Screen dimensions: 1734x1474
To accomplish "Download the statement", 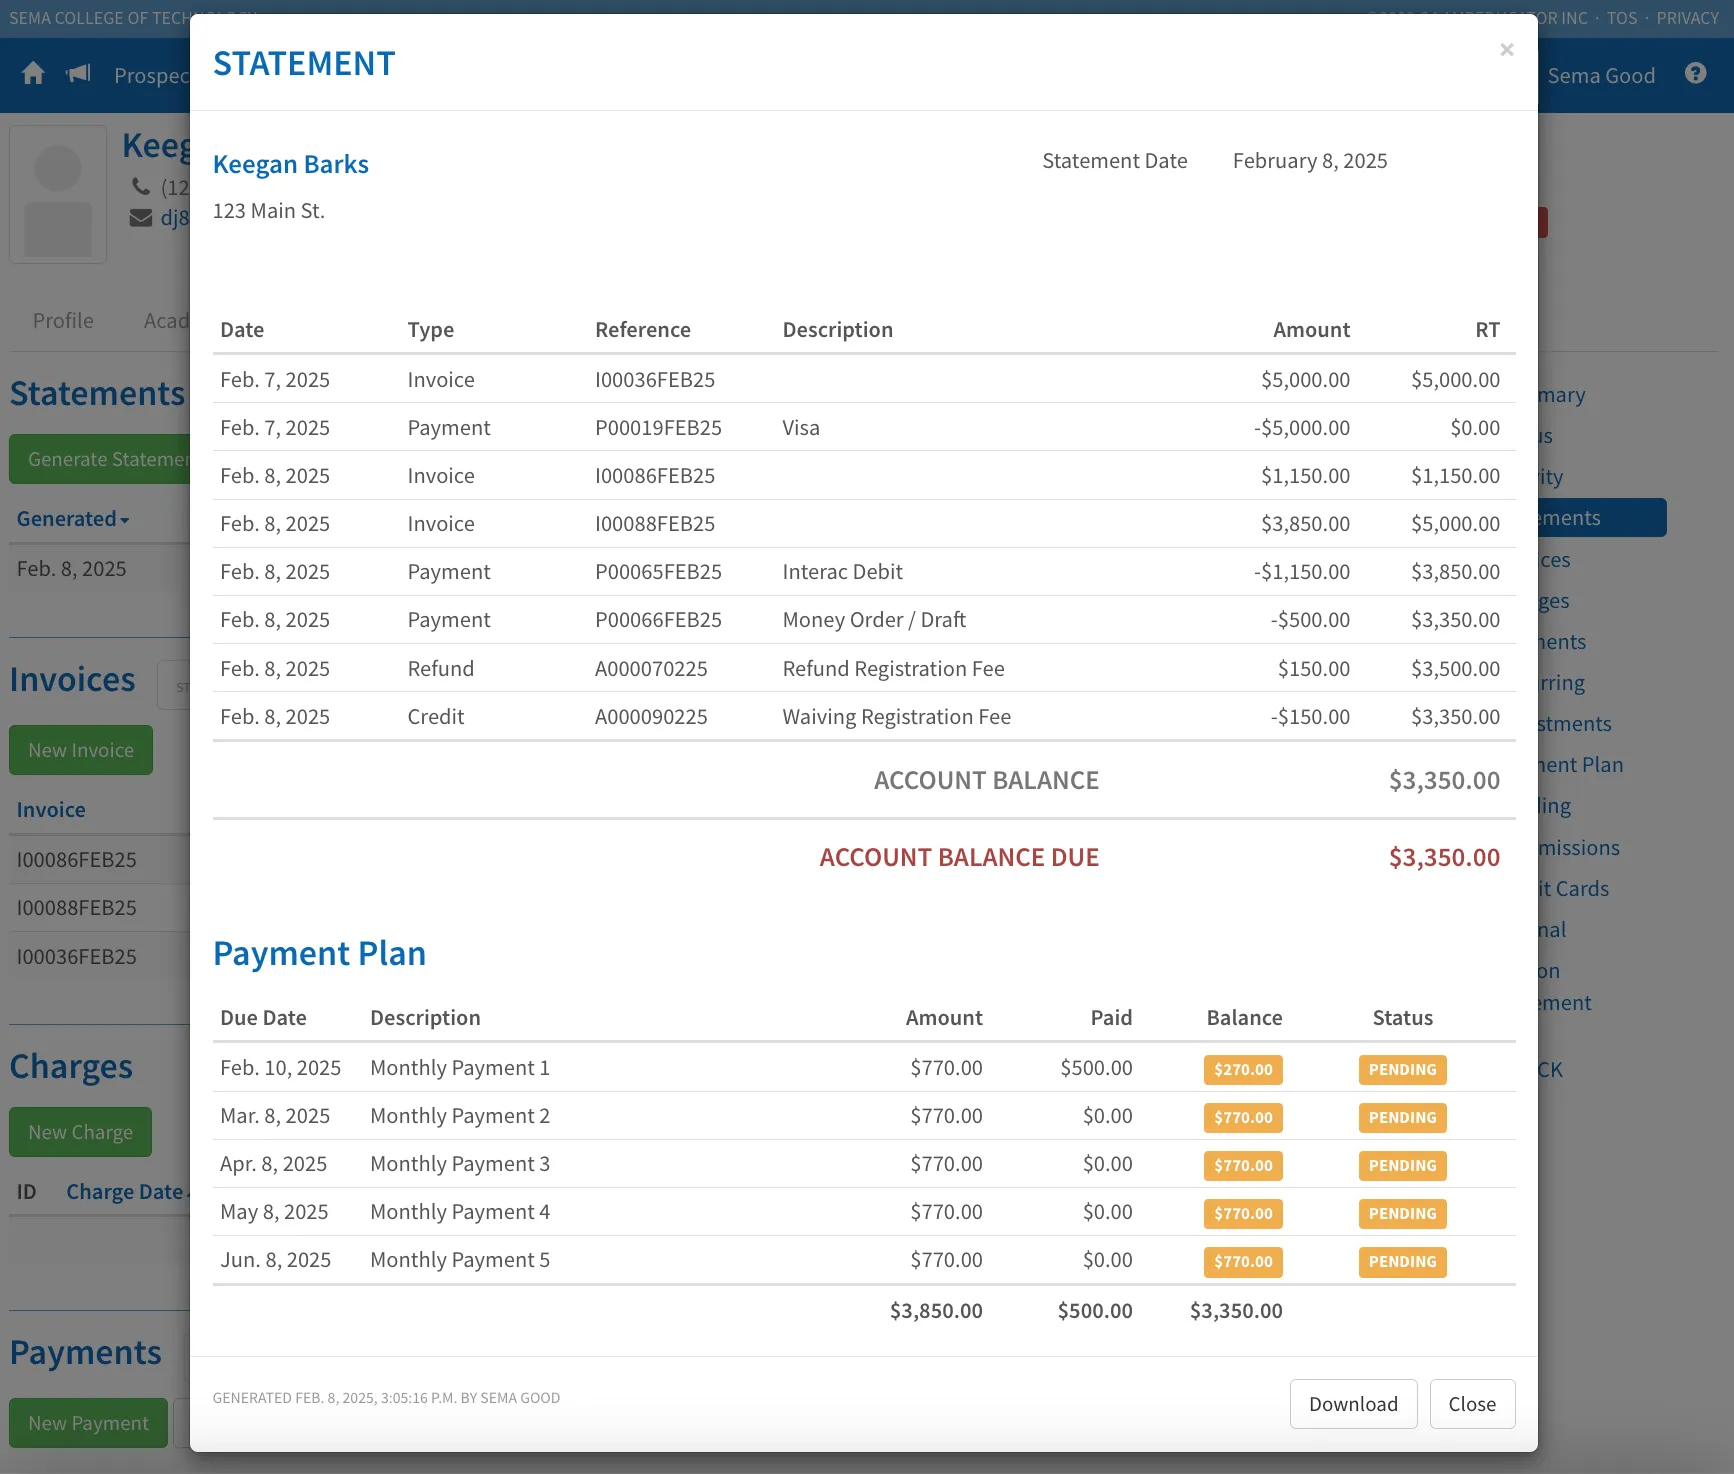I will pos(1353,1404).
